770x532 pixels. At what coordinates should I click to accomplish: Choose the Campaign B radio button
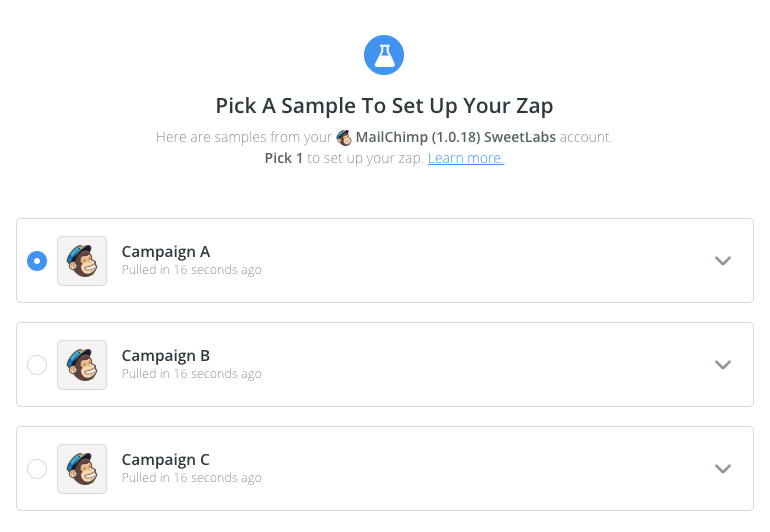click(x=37, y=365)
